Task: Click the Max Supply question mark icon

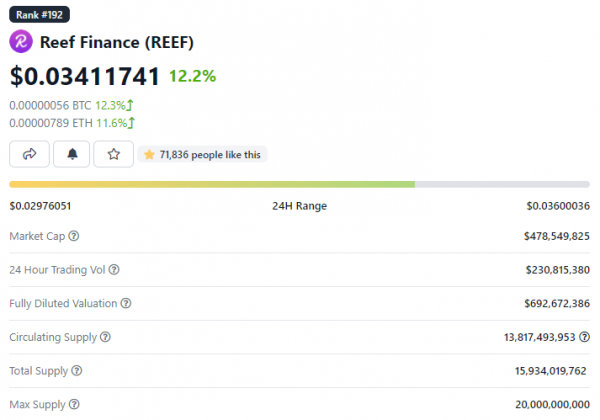Action: (73, 405)
